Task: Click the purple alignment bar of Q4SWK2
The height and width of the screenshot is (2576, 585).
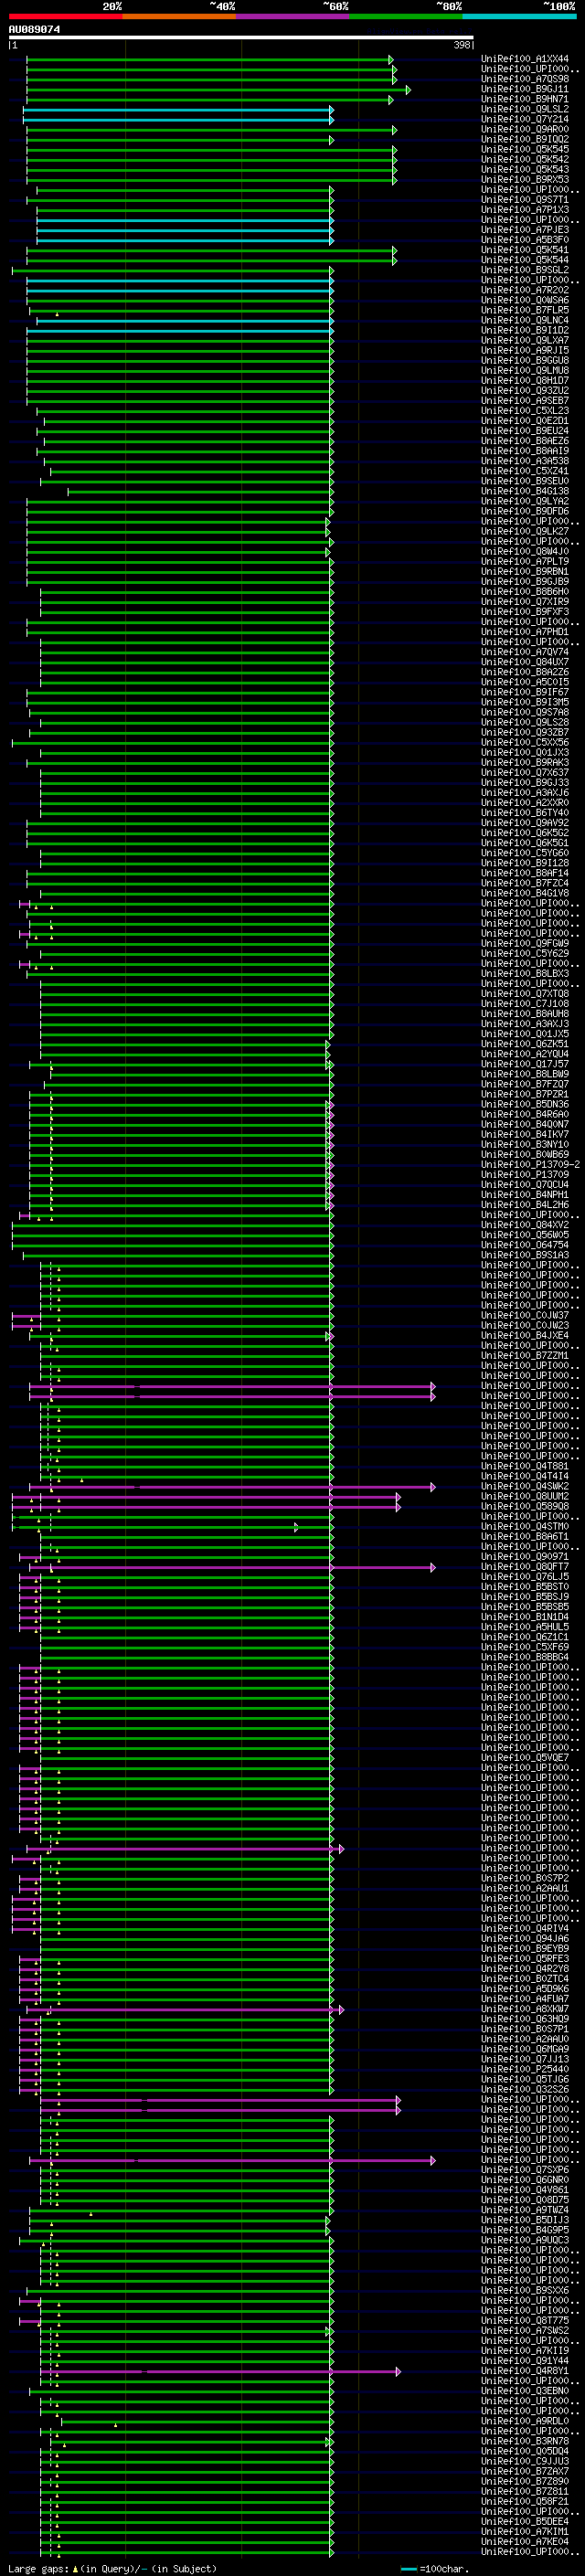Action: (x=231, y=1487)
